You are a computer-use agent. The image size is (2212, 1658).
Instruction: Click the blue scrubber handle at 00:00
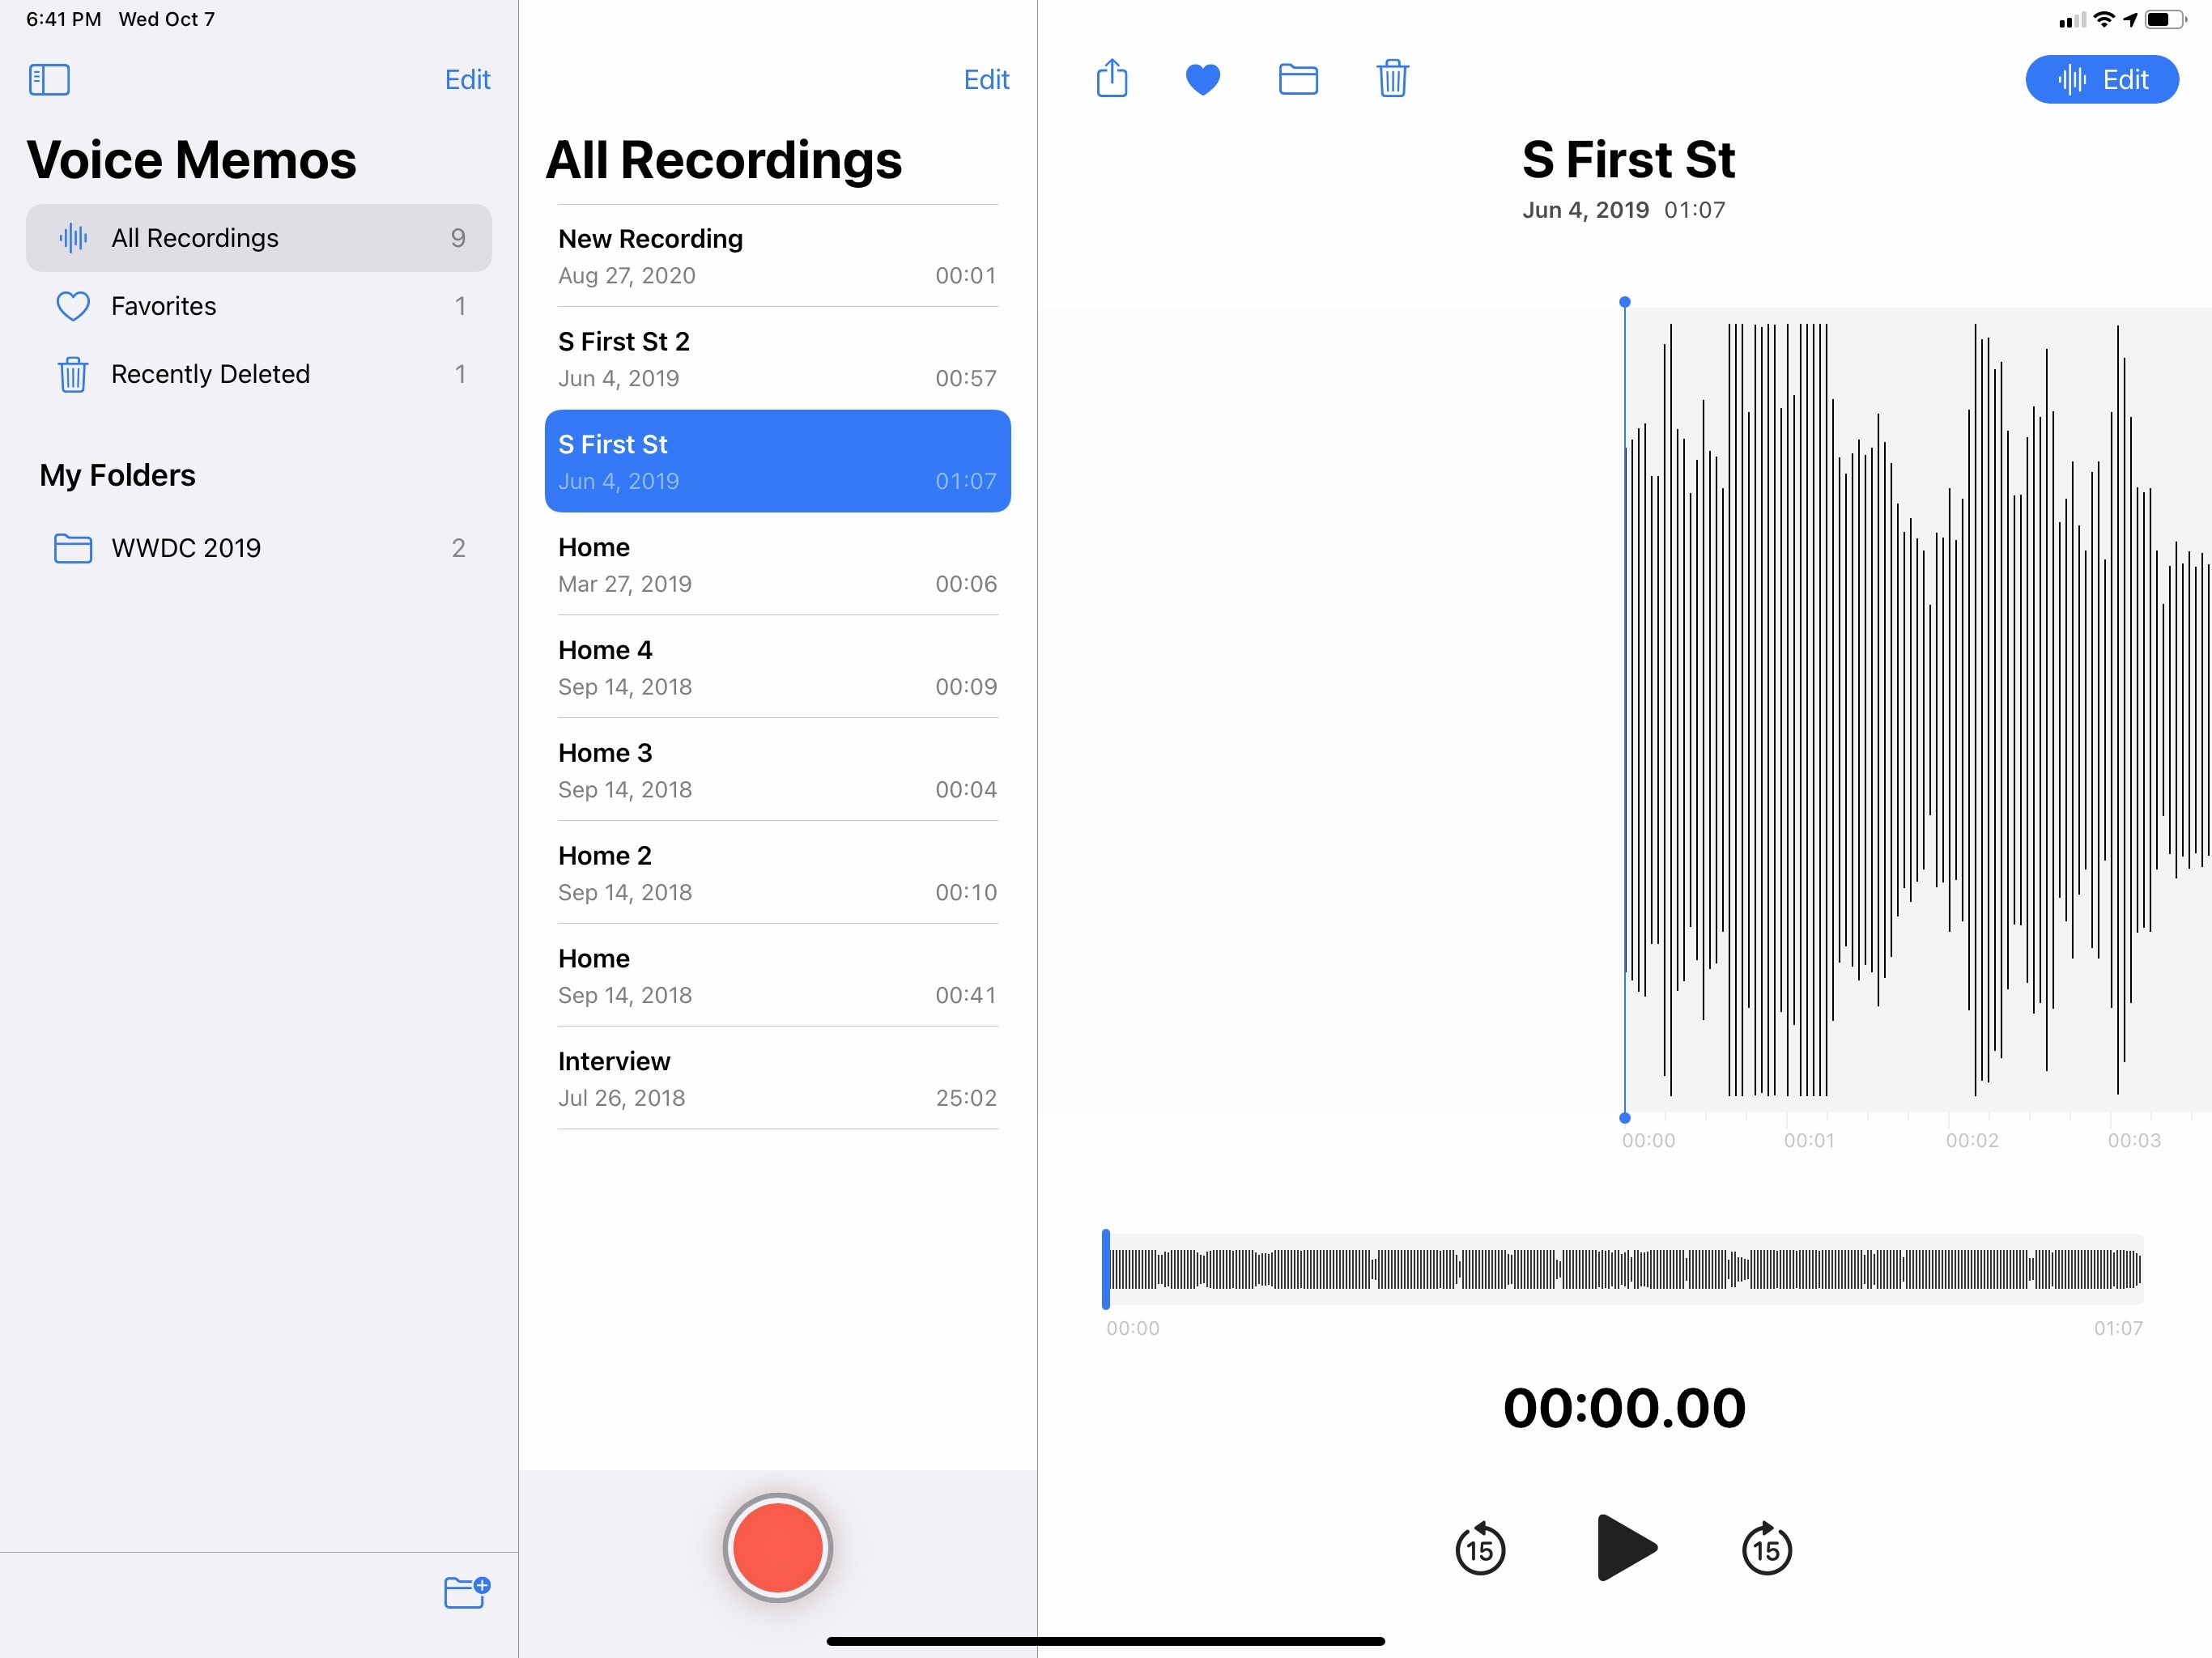click(x=1105, y=1269)
